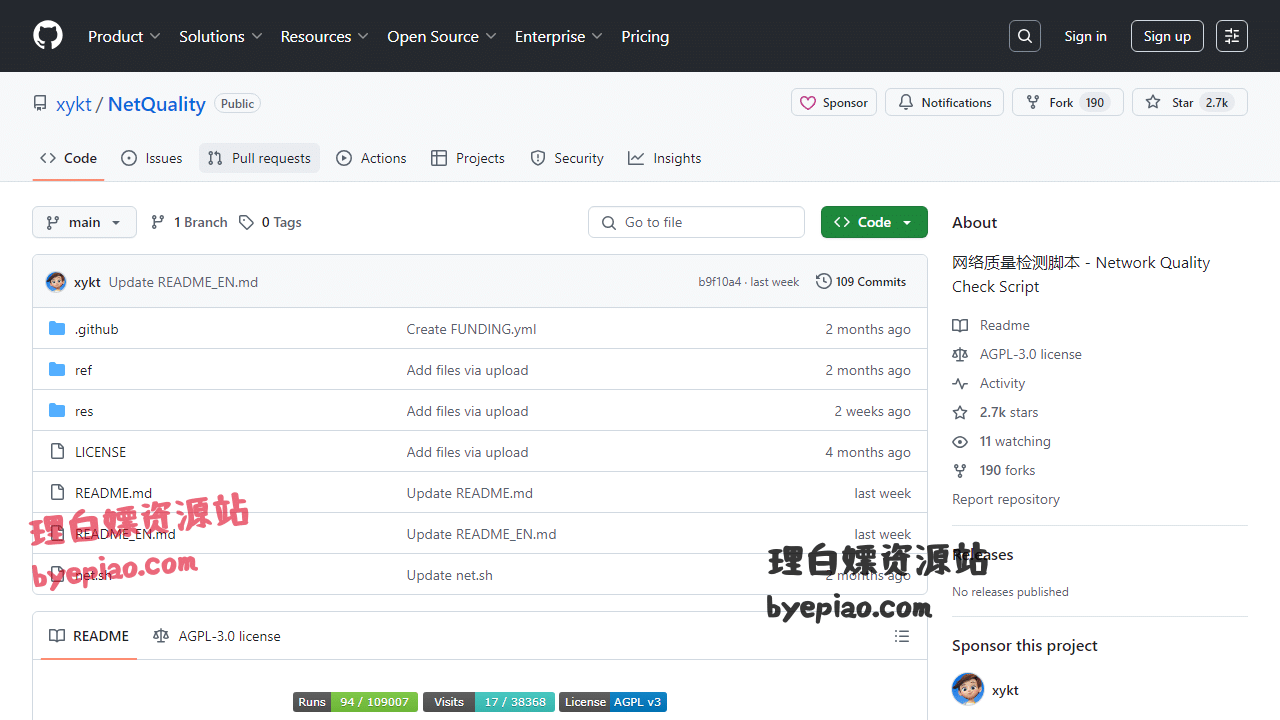Switch to the Insights tab
Screen dimensions: 1280x720
(x=665, y=158)
